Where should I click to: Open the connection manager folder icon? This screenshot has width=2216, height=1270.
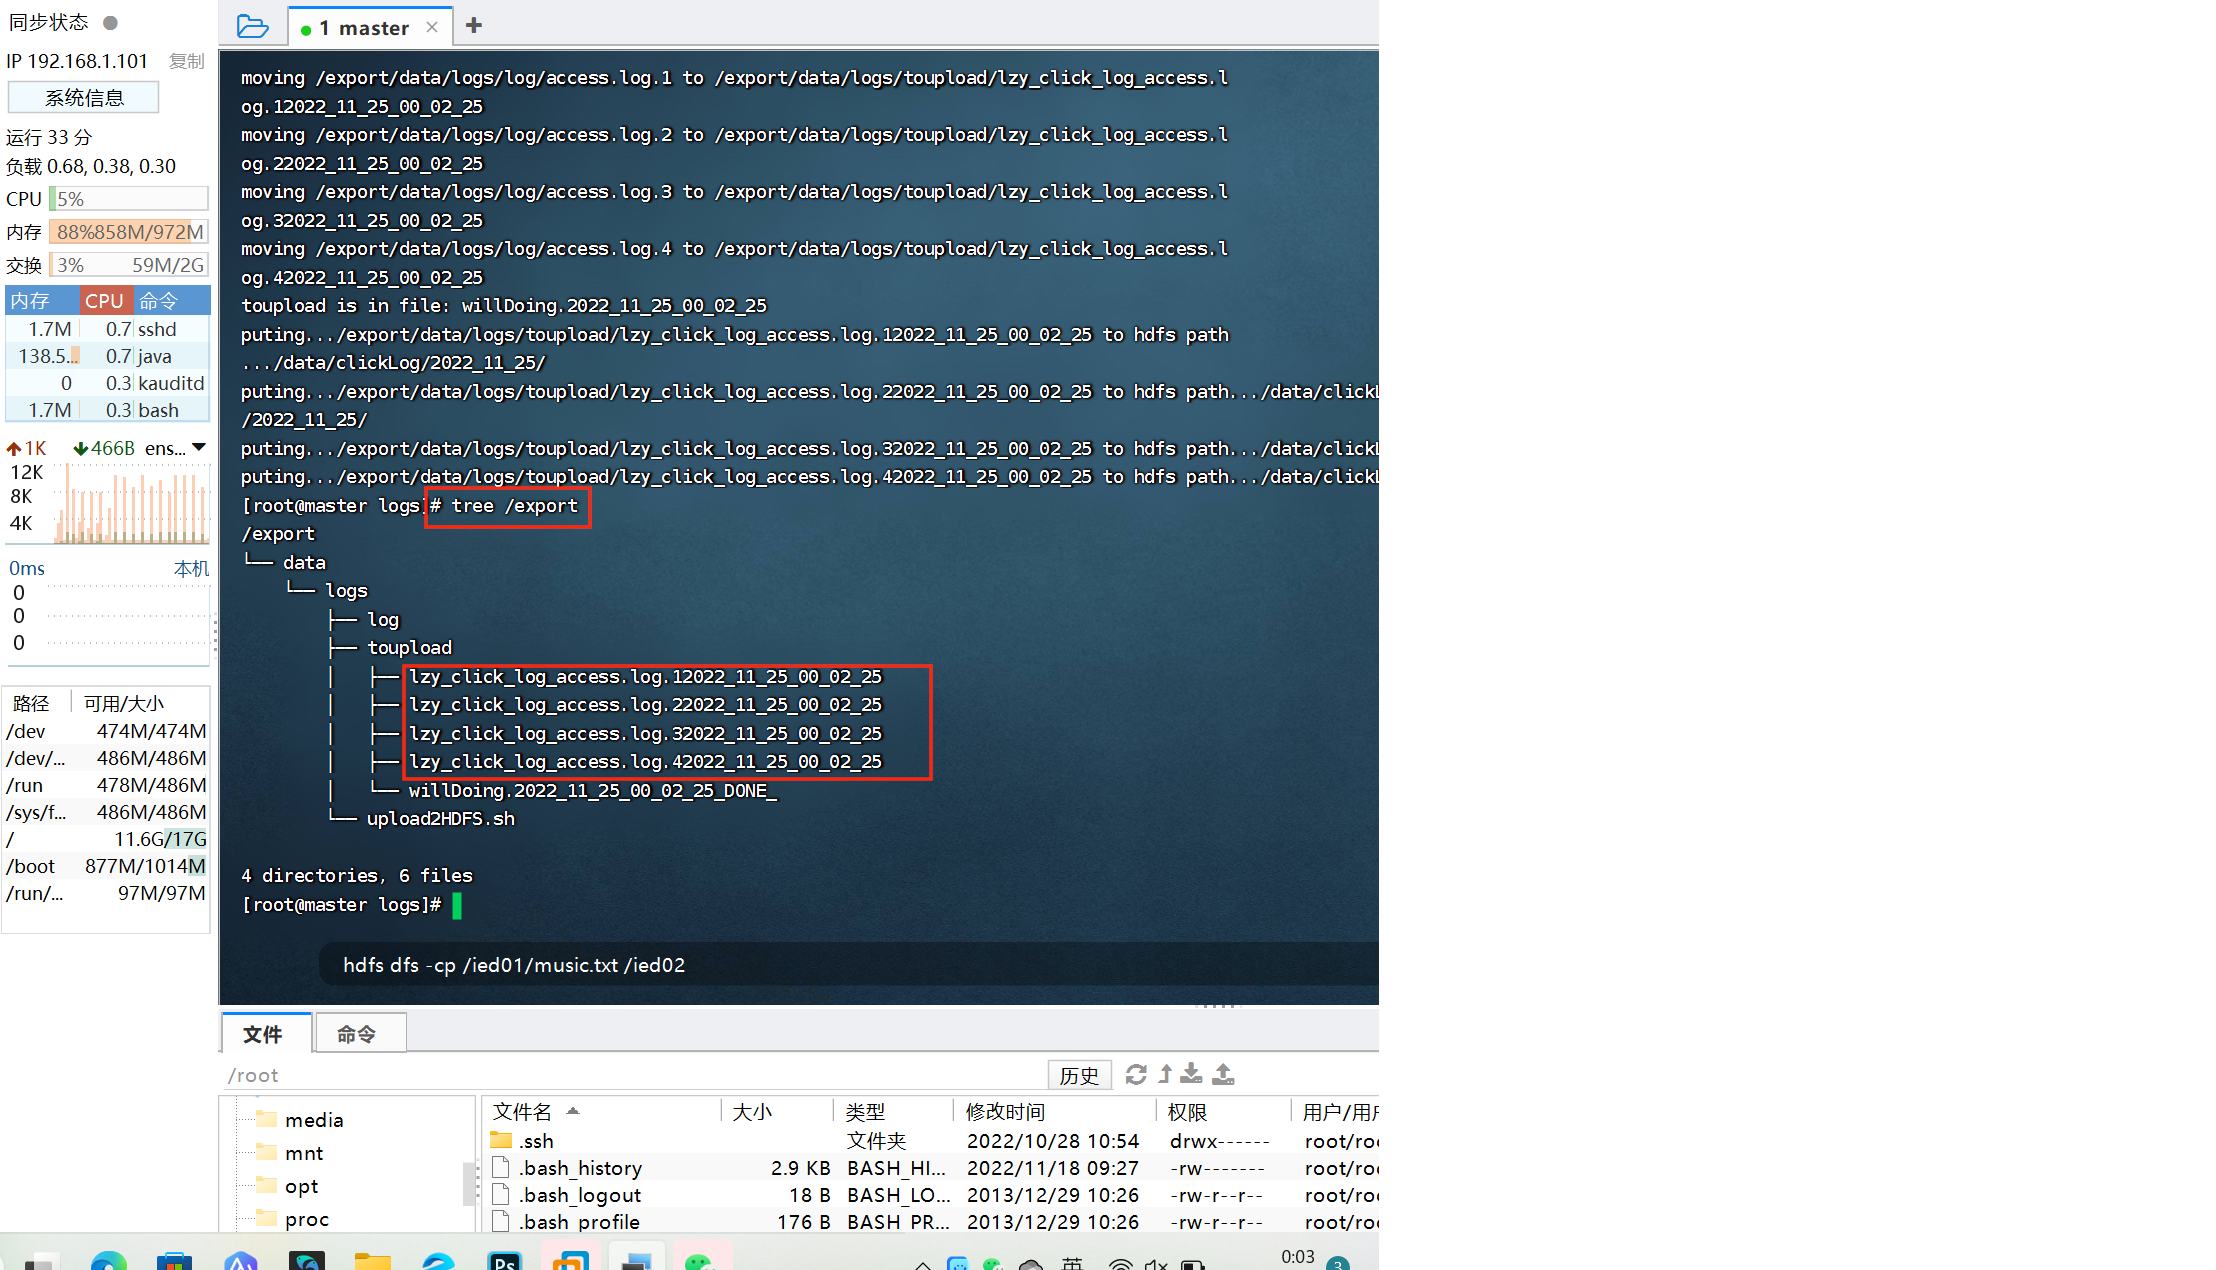pos(252,26)
